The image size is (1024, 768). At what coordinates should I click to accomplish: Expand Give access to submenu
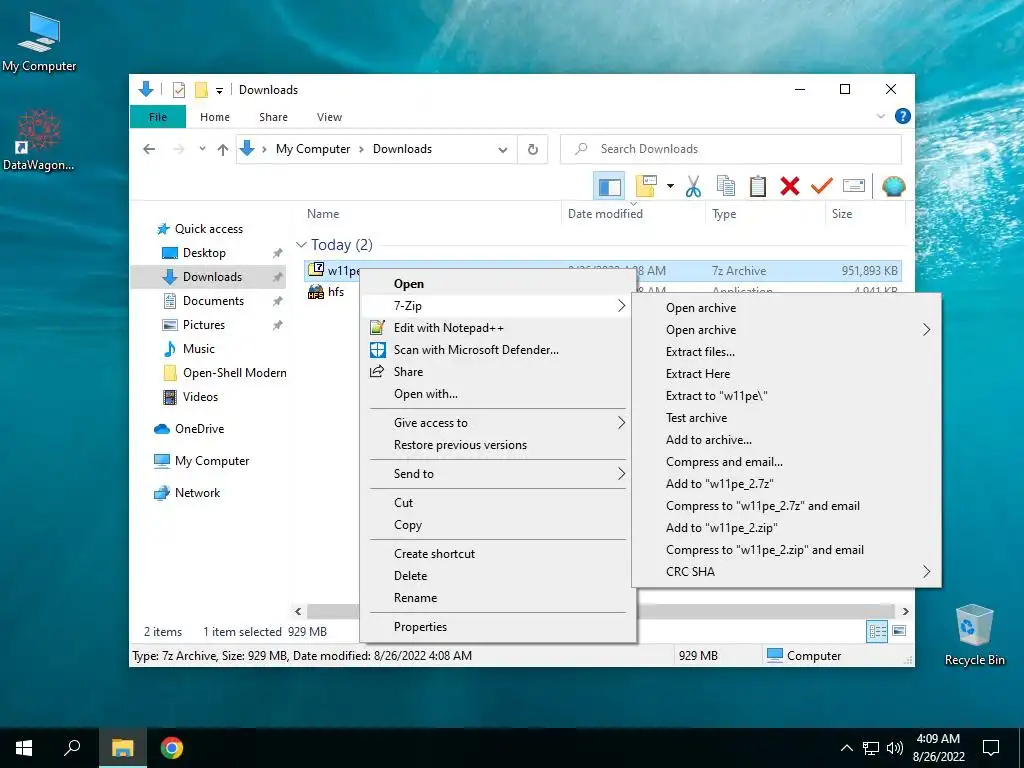[x=497, y=423]
